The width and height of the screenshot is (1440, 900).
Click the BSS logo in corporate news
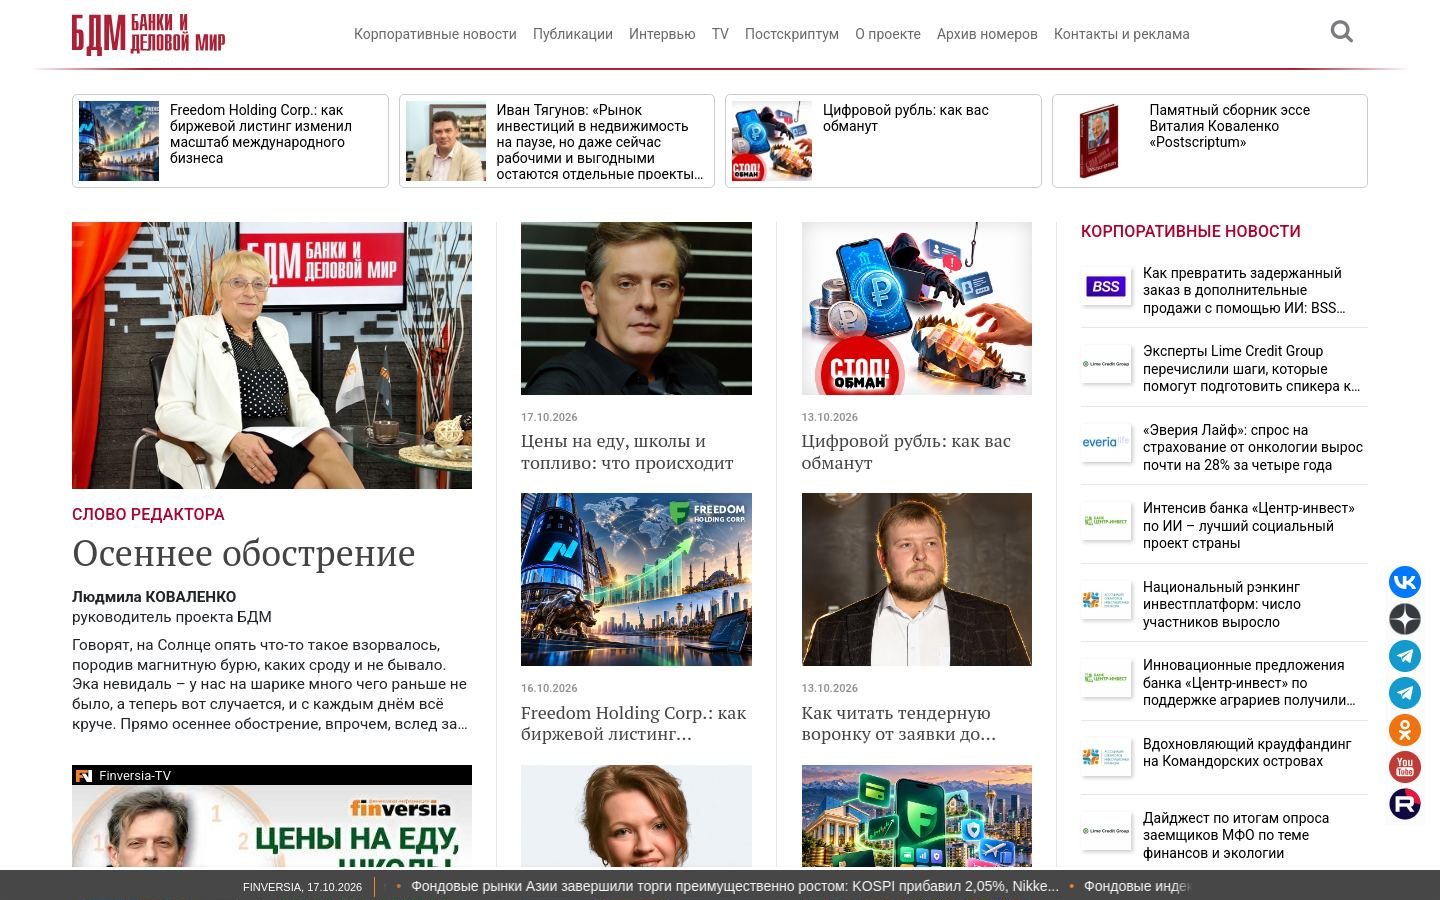[1106, 287]
